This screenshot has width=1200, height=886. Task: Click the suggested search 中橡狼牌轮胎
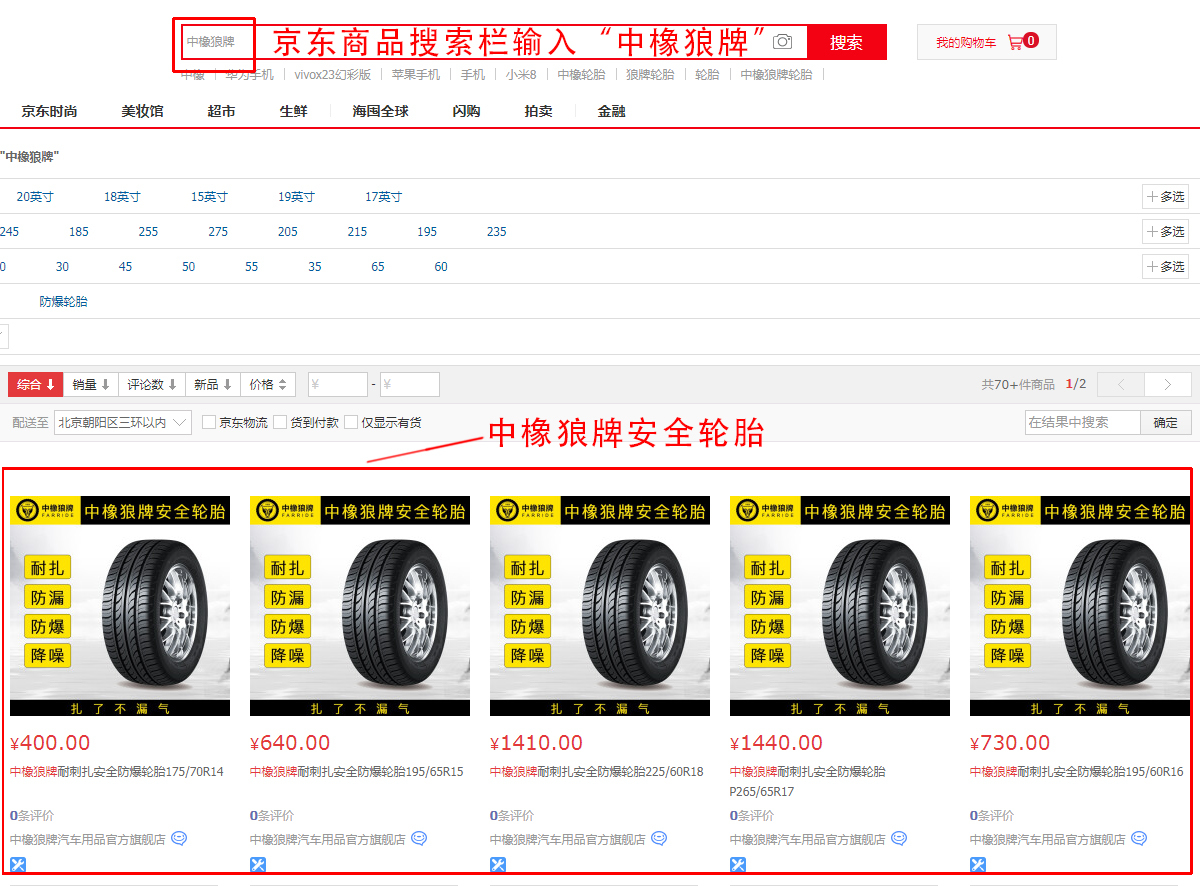click(x=777, y=74)
